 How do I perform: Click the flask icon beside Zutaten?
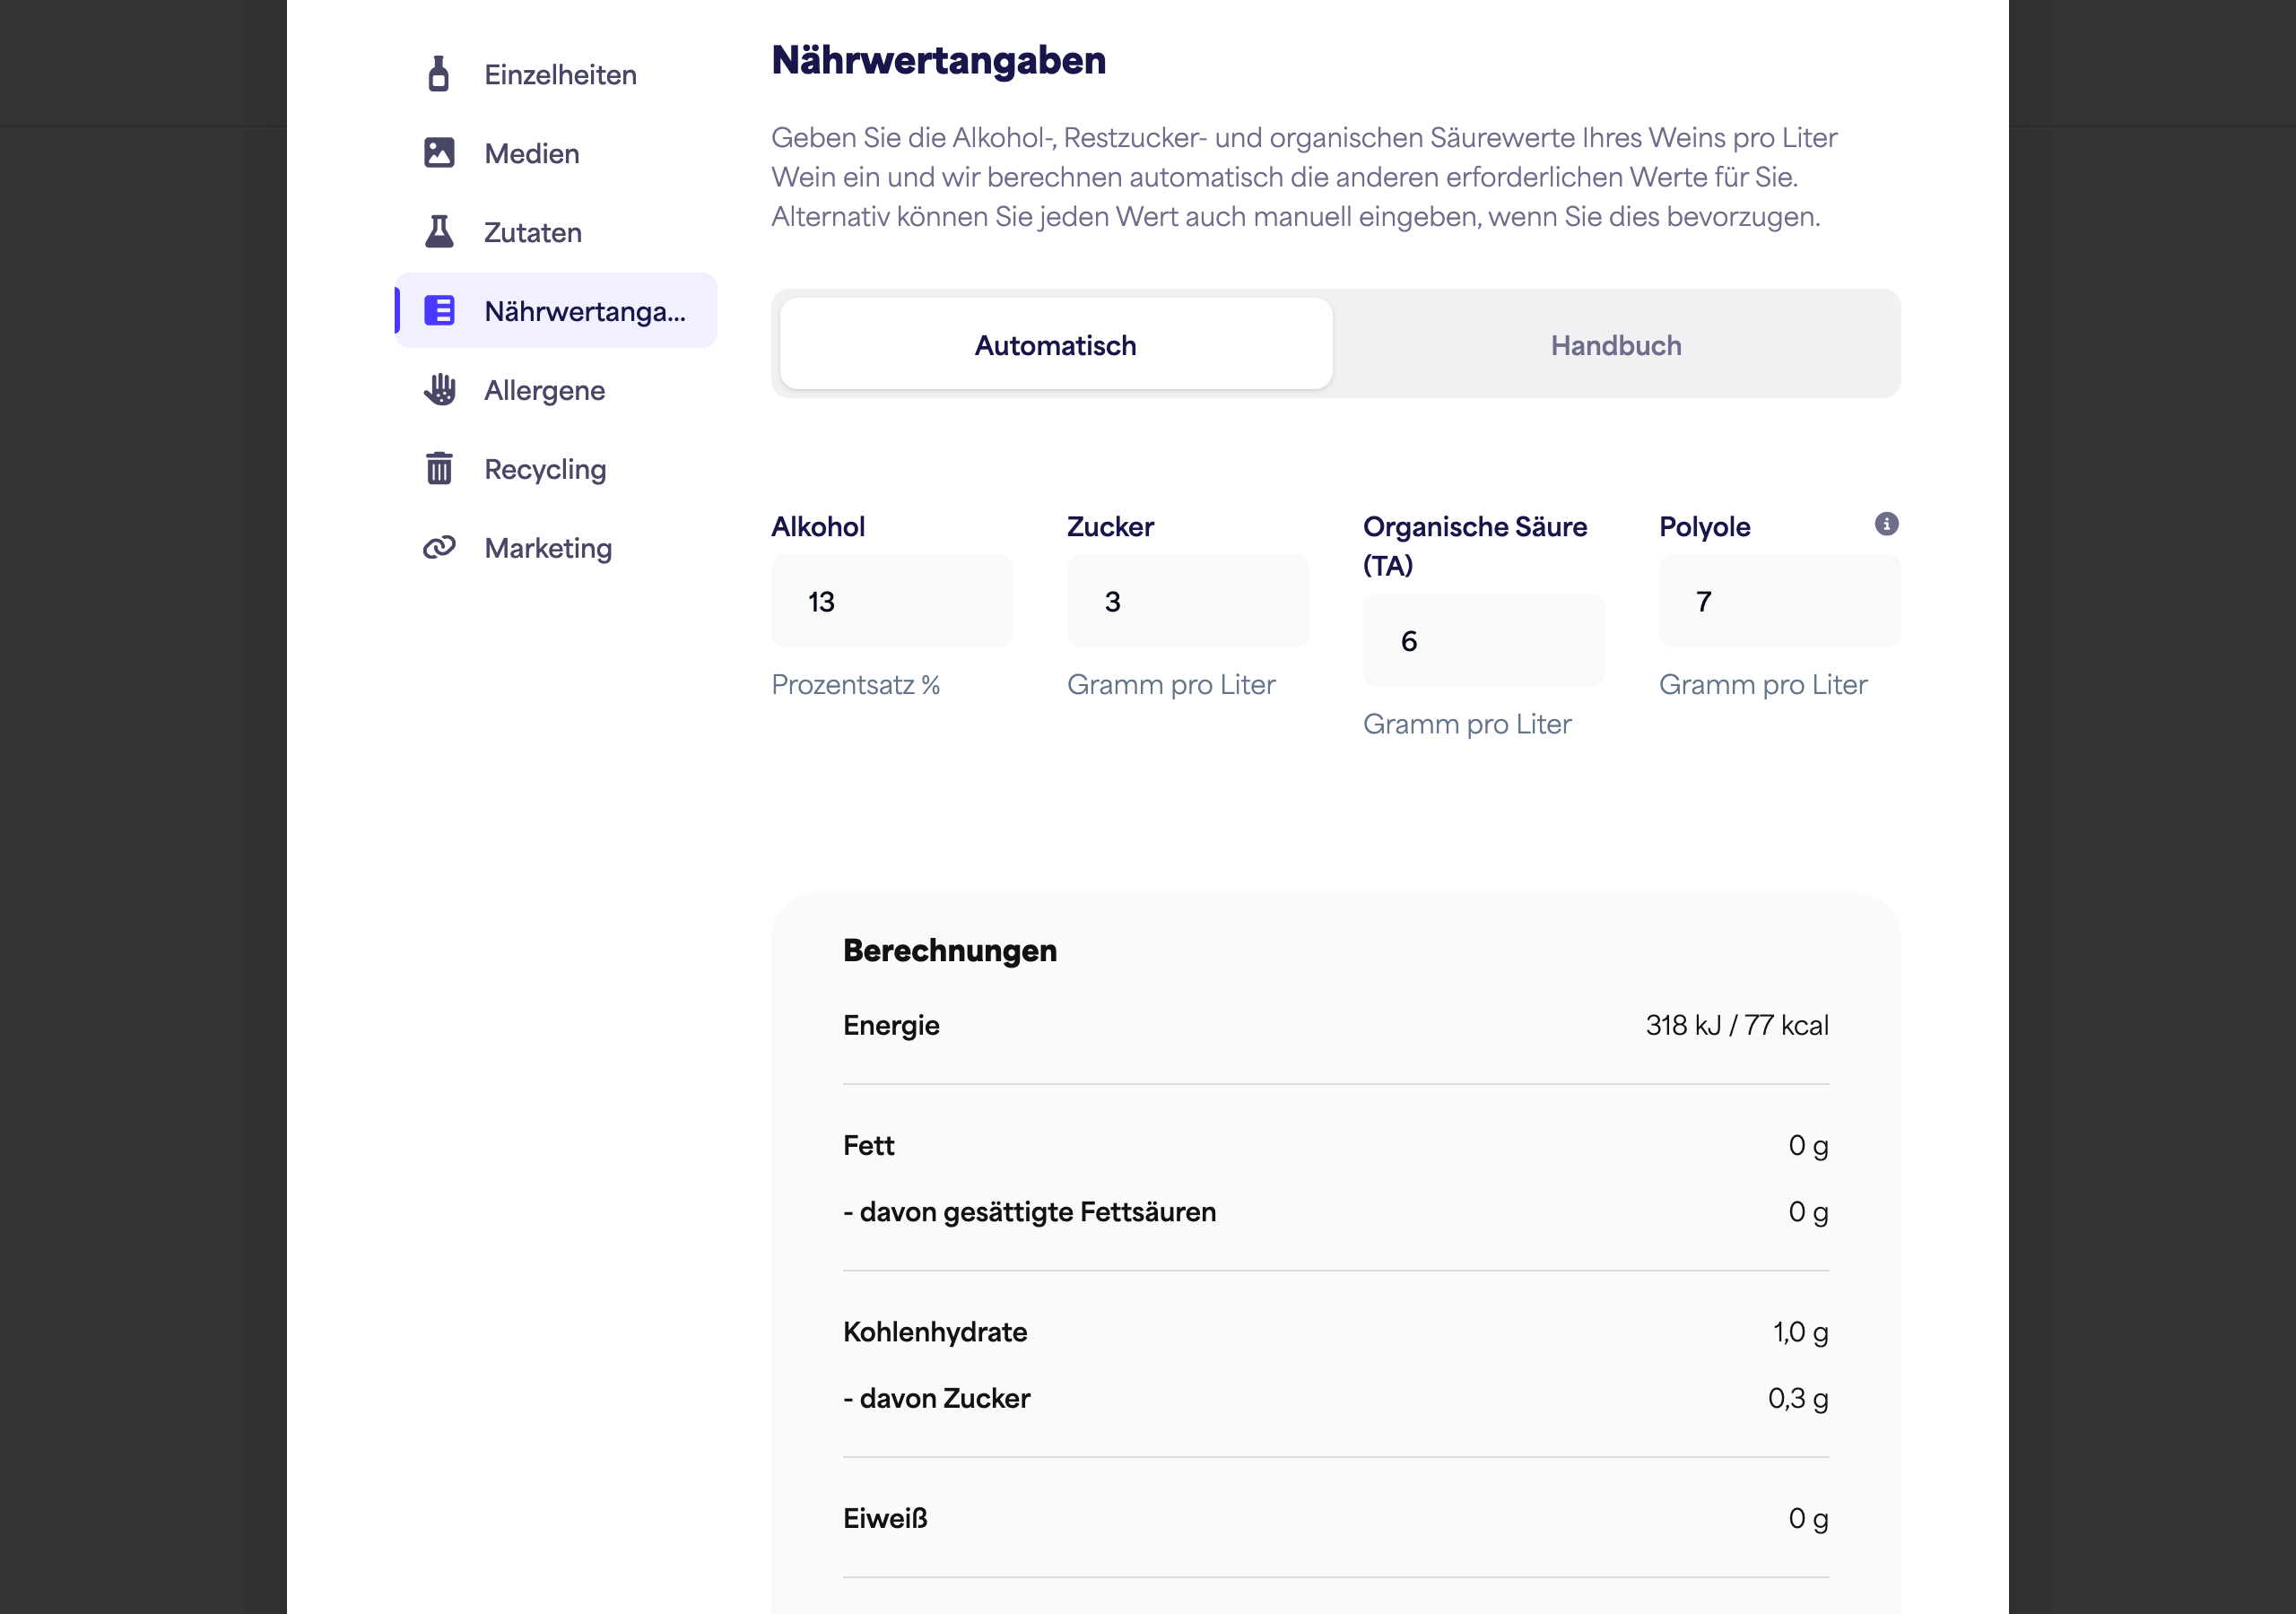[439, 232]
